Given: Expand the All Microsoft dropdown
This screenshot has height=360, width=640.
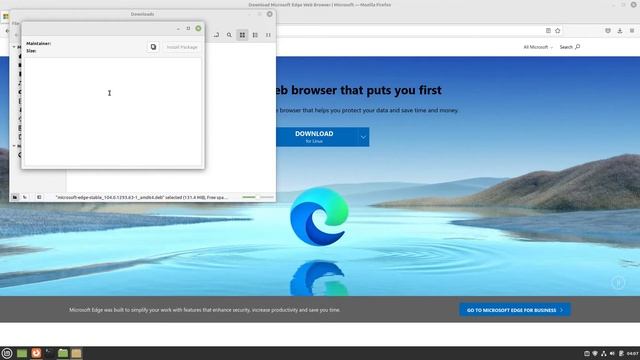Looking at the screenshot, I should coord(538,47).
